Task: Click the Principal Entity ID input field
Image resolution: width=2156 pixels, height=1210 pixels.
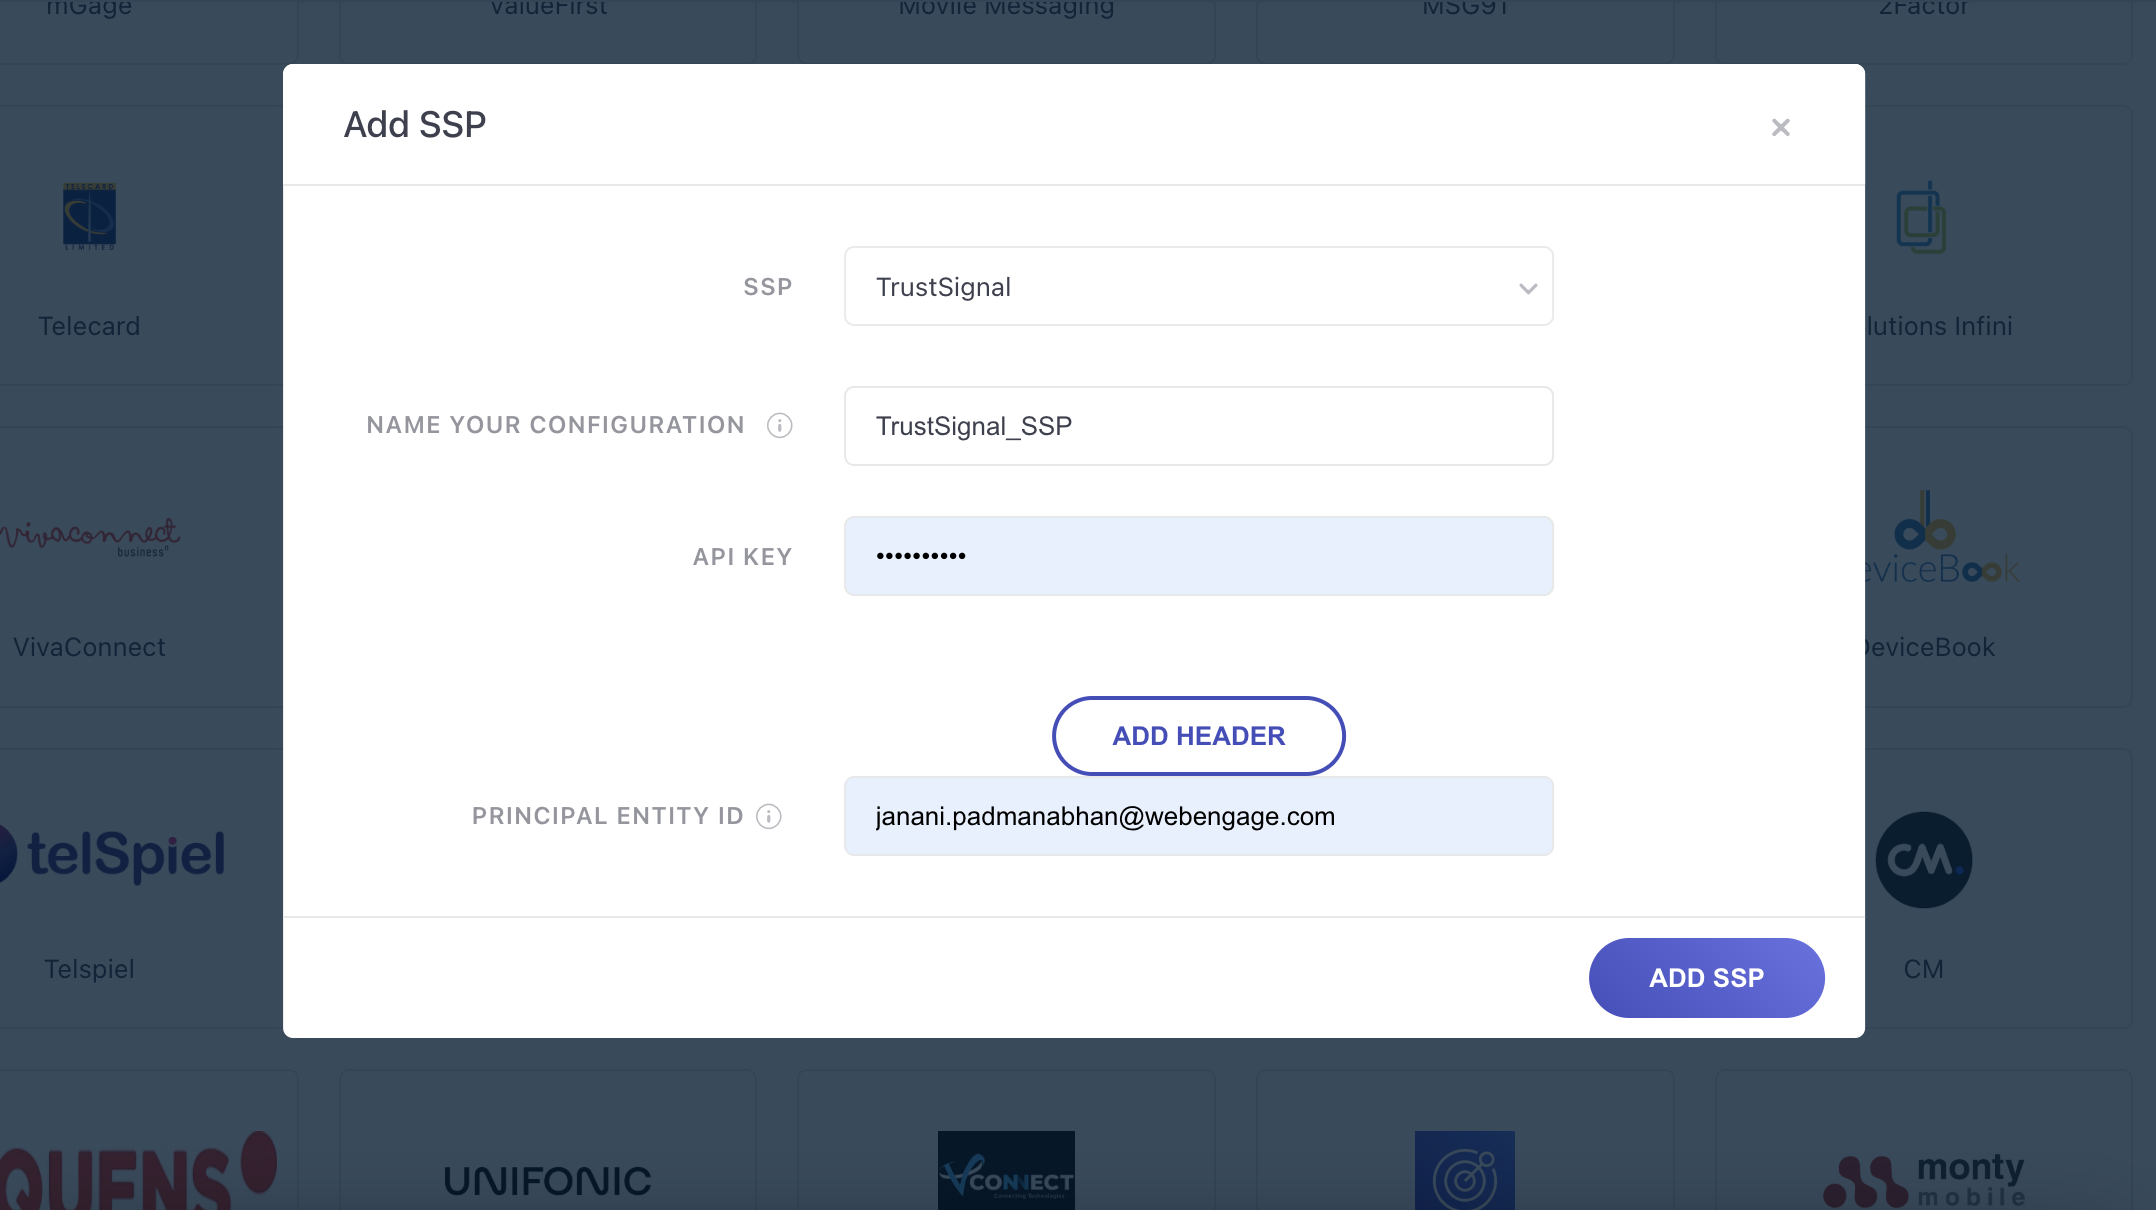Action: (1197, 817)
